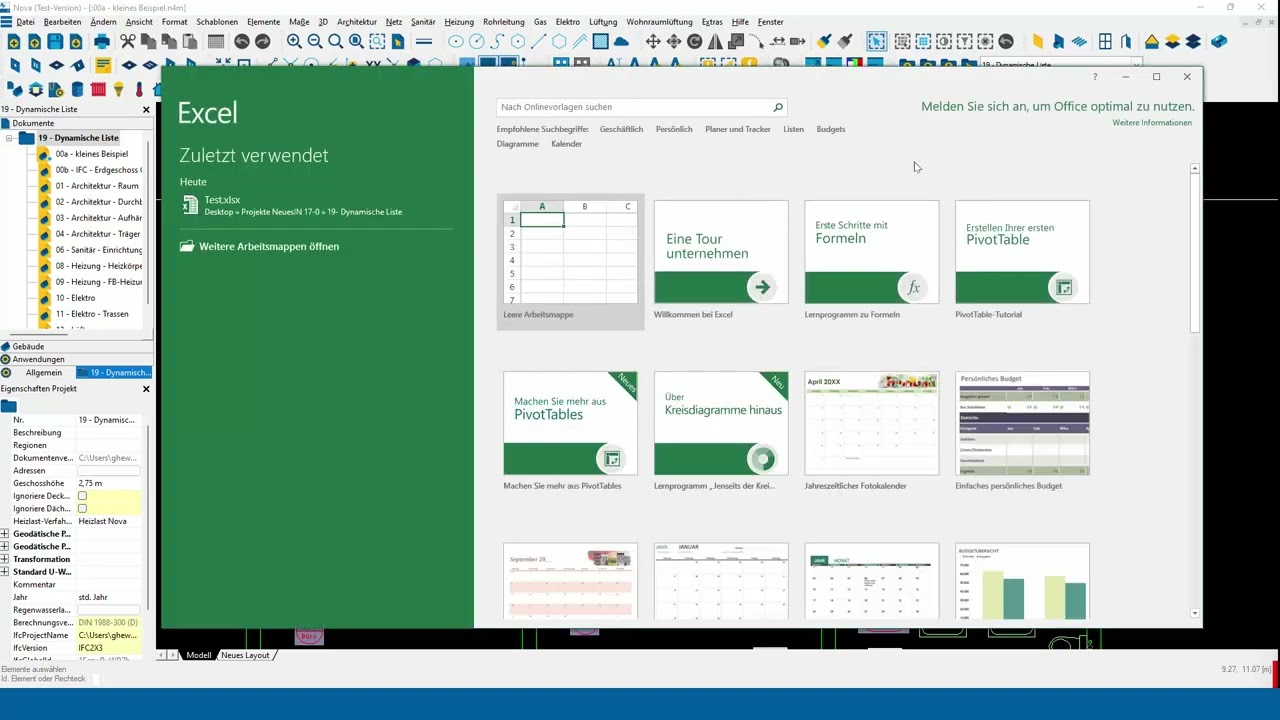Image resolution: width=1280 pixels, height=720 pixels.
Task: Select the PivotTable-Tutorial template
Action: tap(1022, 261)
